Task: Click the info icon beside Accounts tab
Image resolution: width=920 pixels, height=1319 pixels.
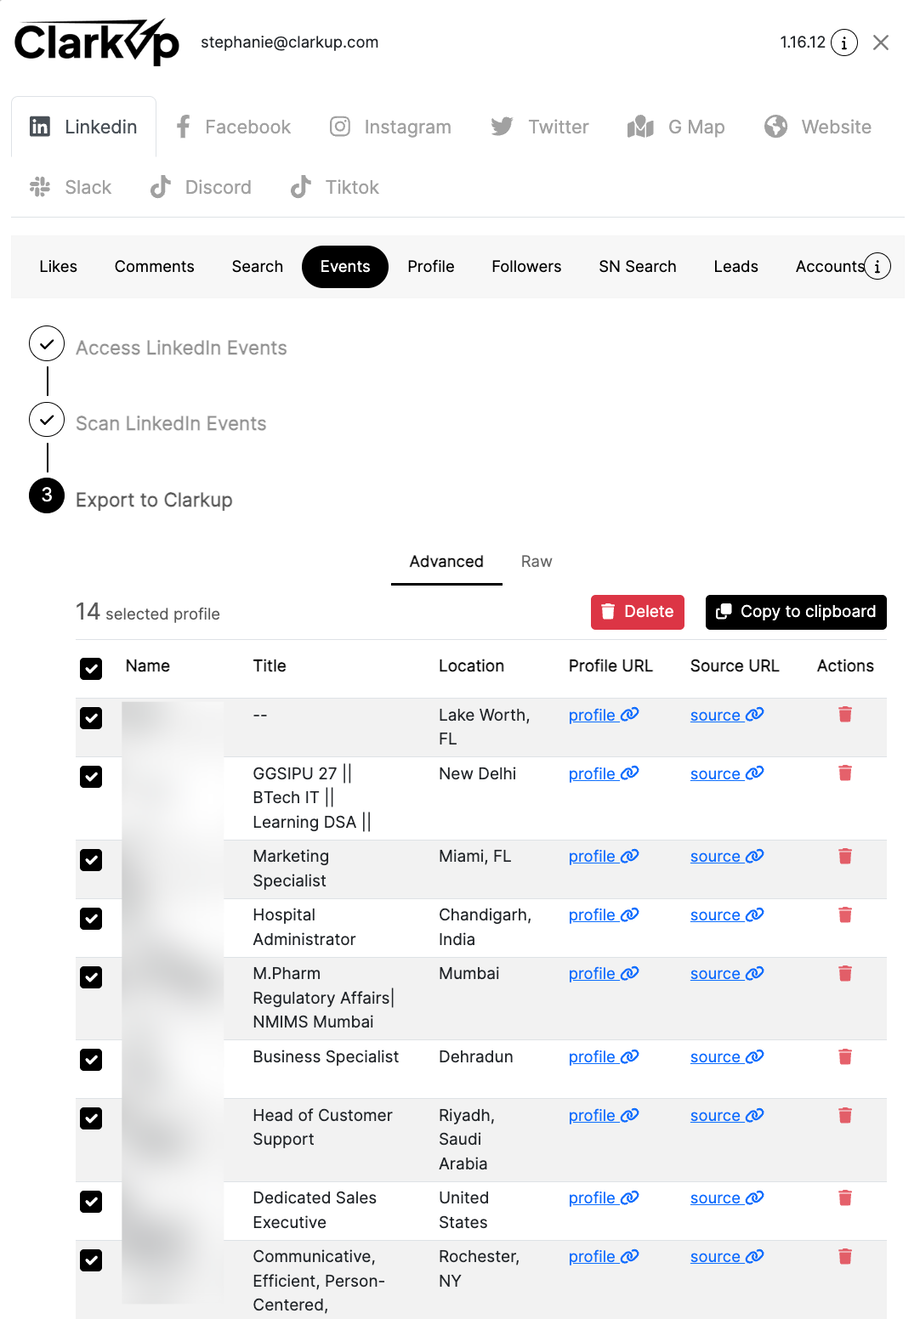Action: point(877,267)
